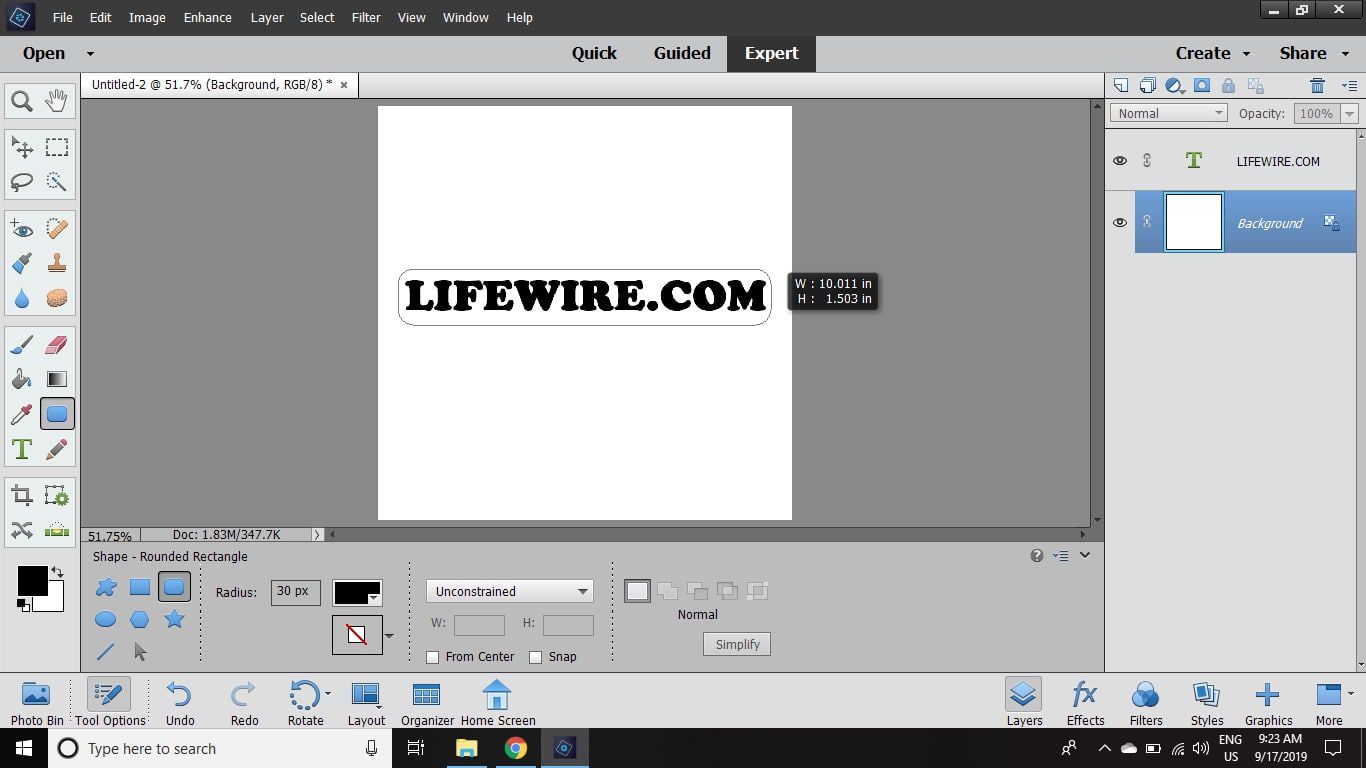This screenshot has height=768, width=1366.
Task: Select the Horizontal Type tool
Action: point(22,449)
